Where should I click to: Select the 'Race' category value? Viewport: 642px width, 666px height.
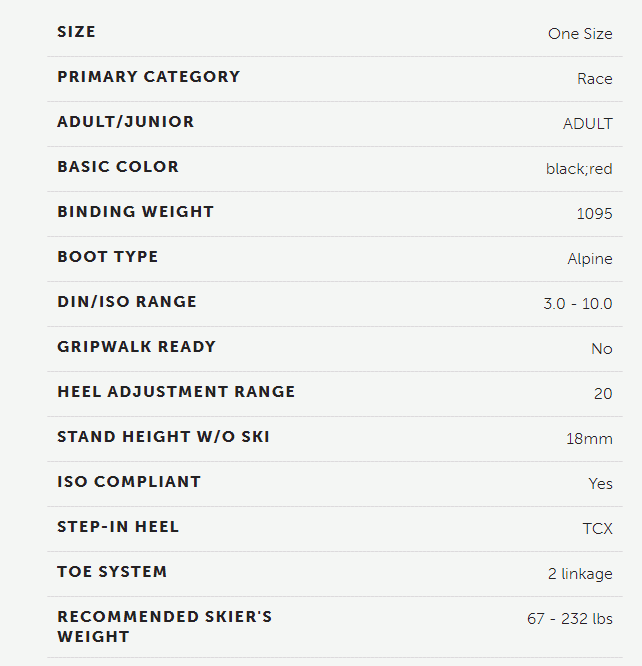coord(594,79)
